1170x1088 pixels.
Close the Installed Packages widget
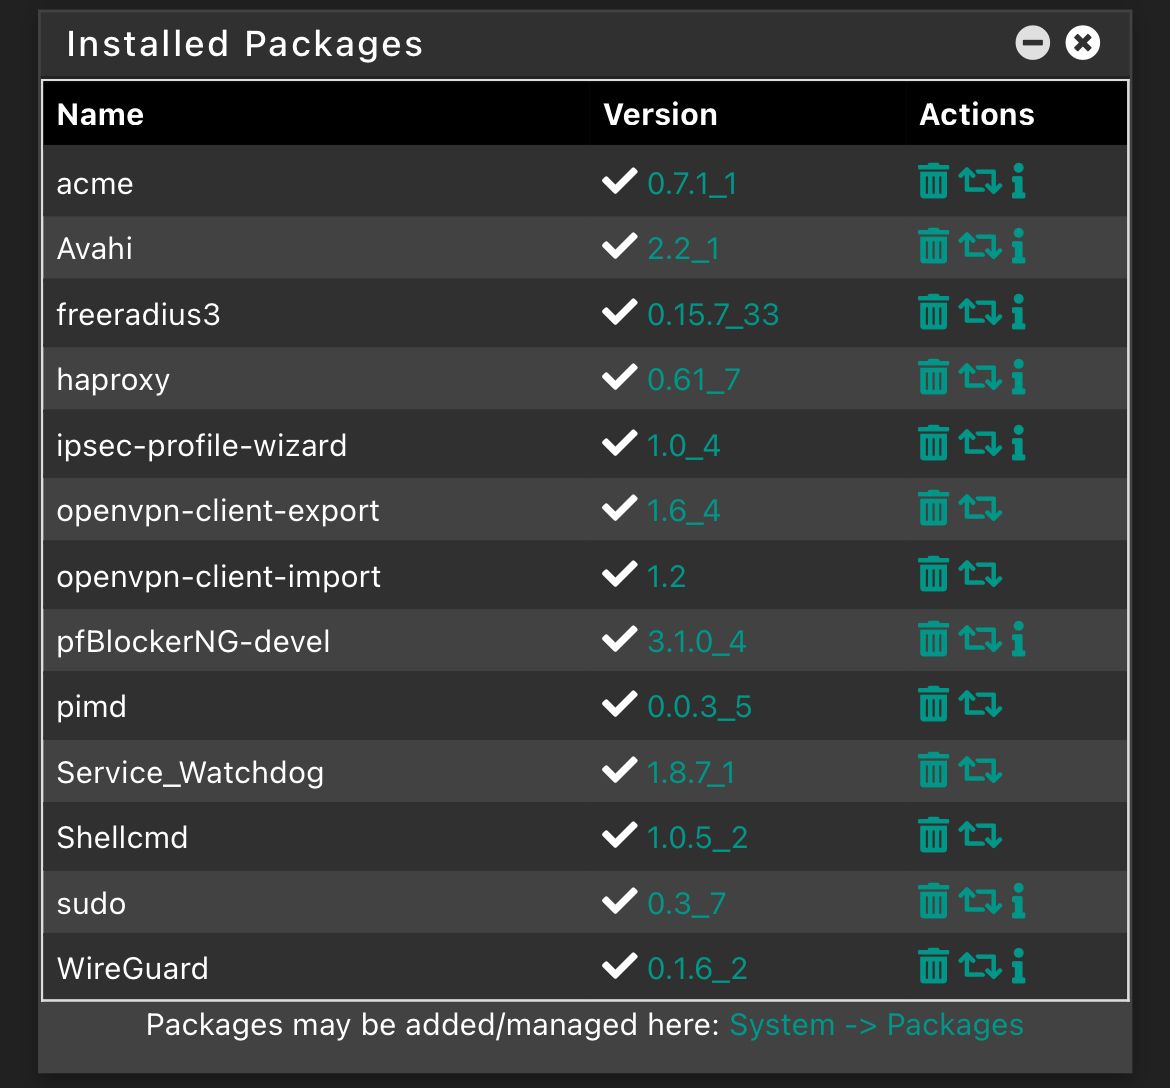(x=1083, y=43)
